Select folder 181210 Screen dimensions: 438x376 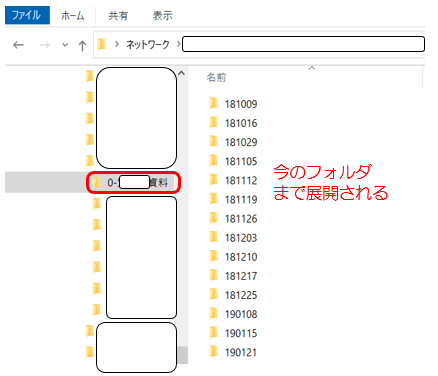pos(234,257)
